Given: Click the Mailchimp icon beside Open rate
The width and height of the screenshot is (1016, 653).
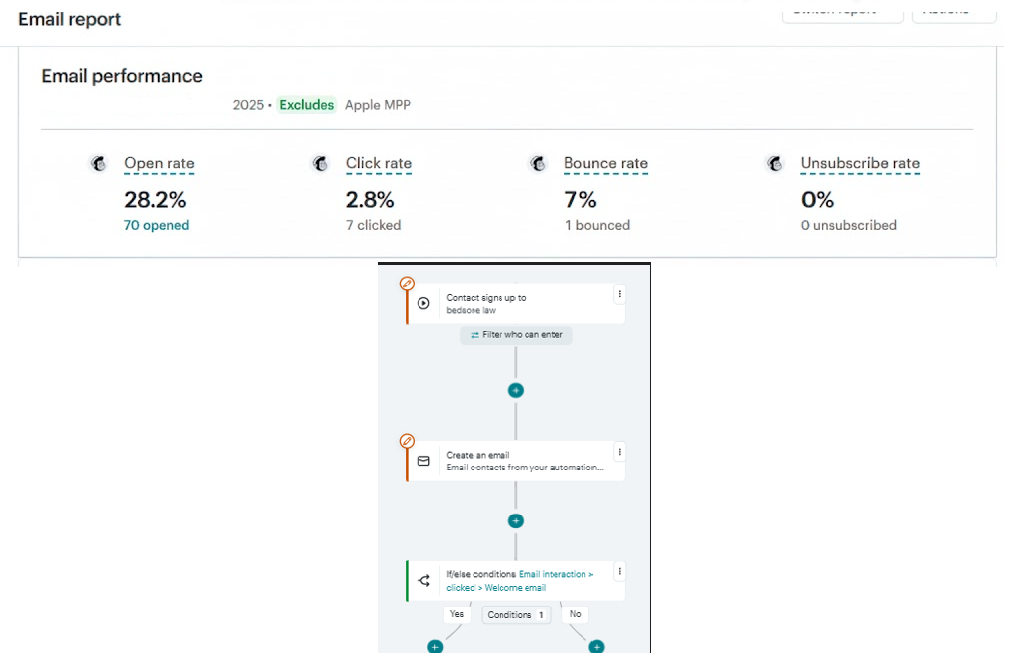Looking at the screenshot, I should point(98,164).
